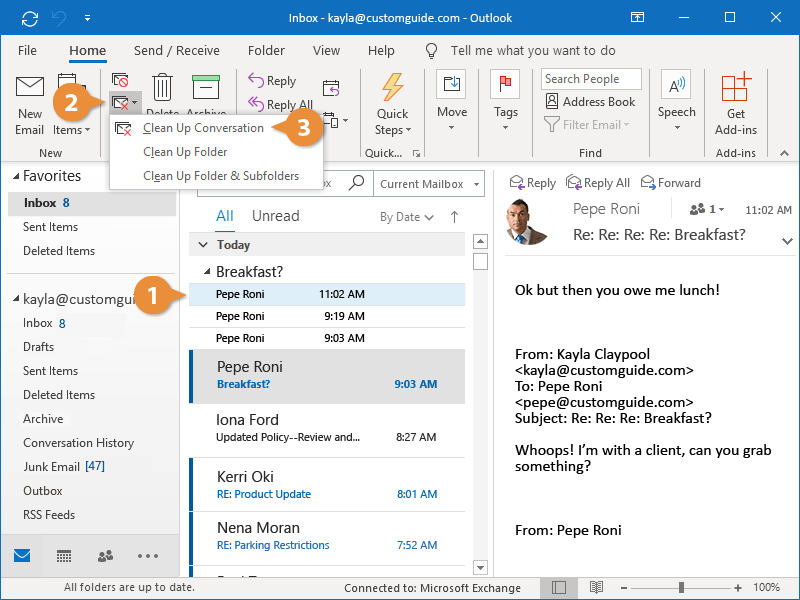The width and height of the screenshot is (800, 600).
Task: Click the Move icon
Action: tap(452, 84)
